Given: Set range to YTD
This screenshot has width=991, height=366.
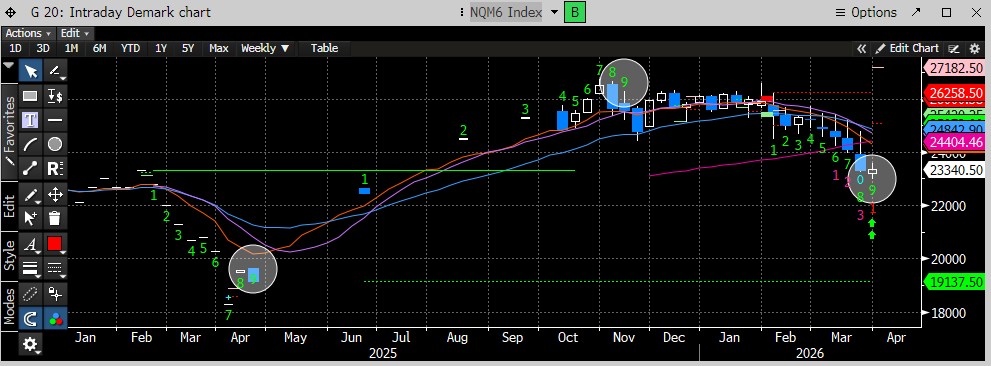Looking at the screenshot, I should [130, 48].
